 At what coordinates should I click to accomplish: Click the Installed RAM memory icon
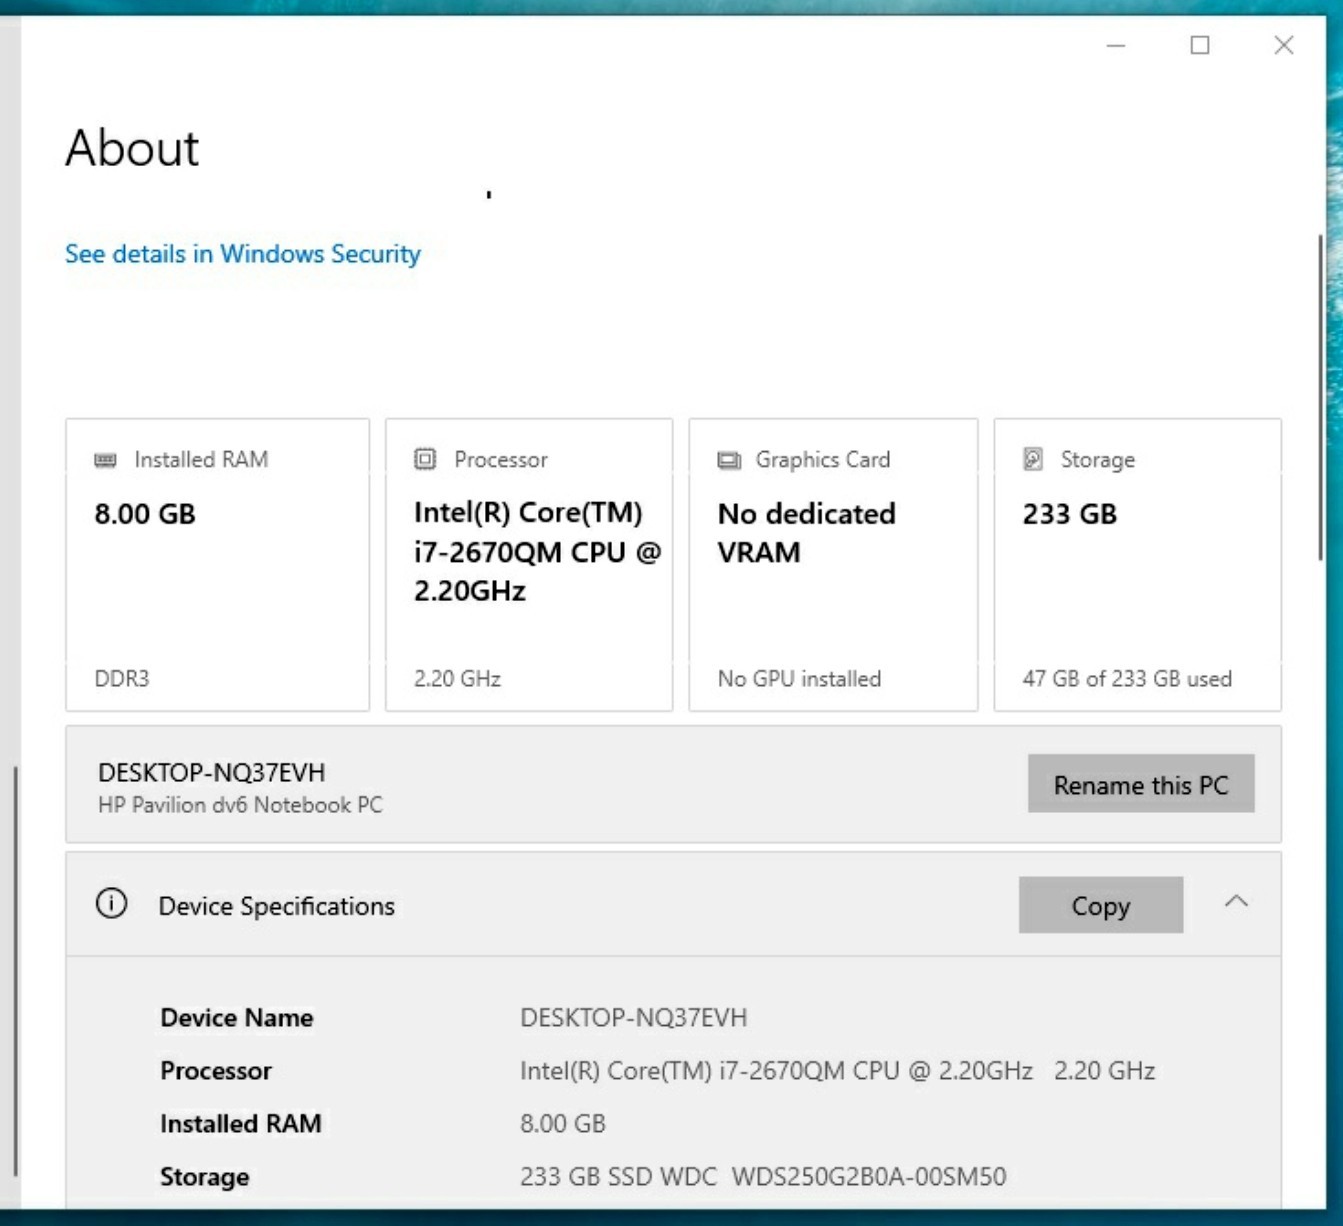(105, 460)
